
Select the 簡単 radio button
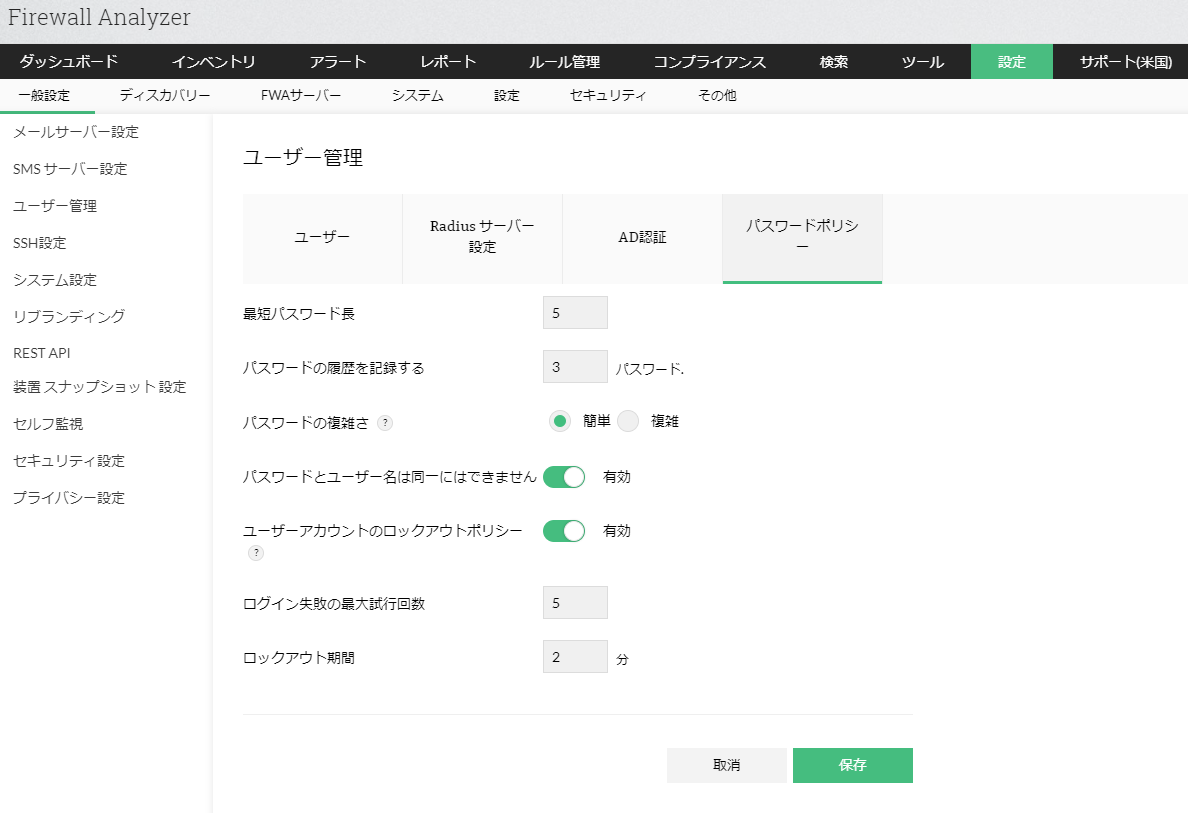point(560,422)
